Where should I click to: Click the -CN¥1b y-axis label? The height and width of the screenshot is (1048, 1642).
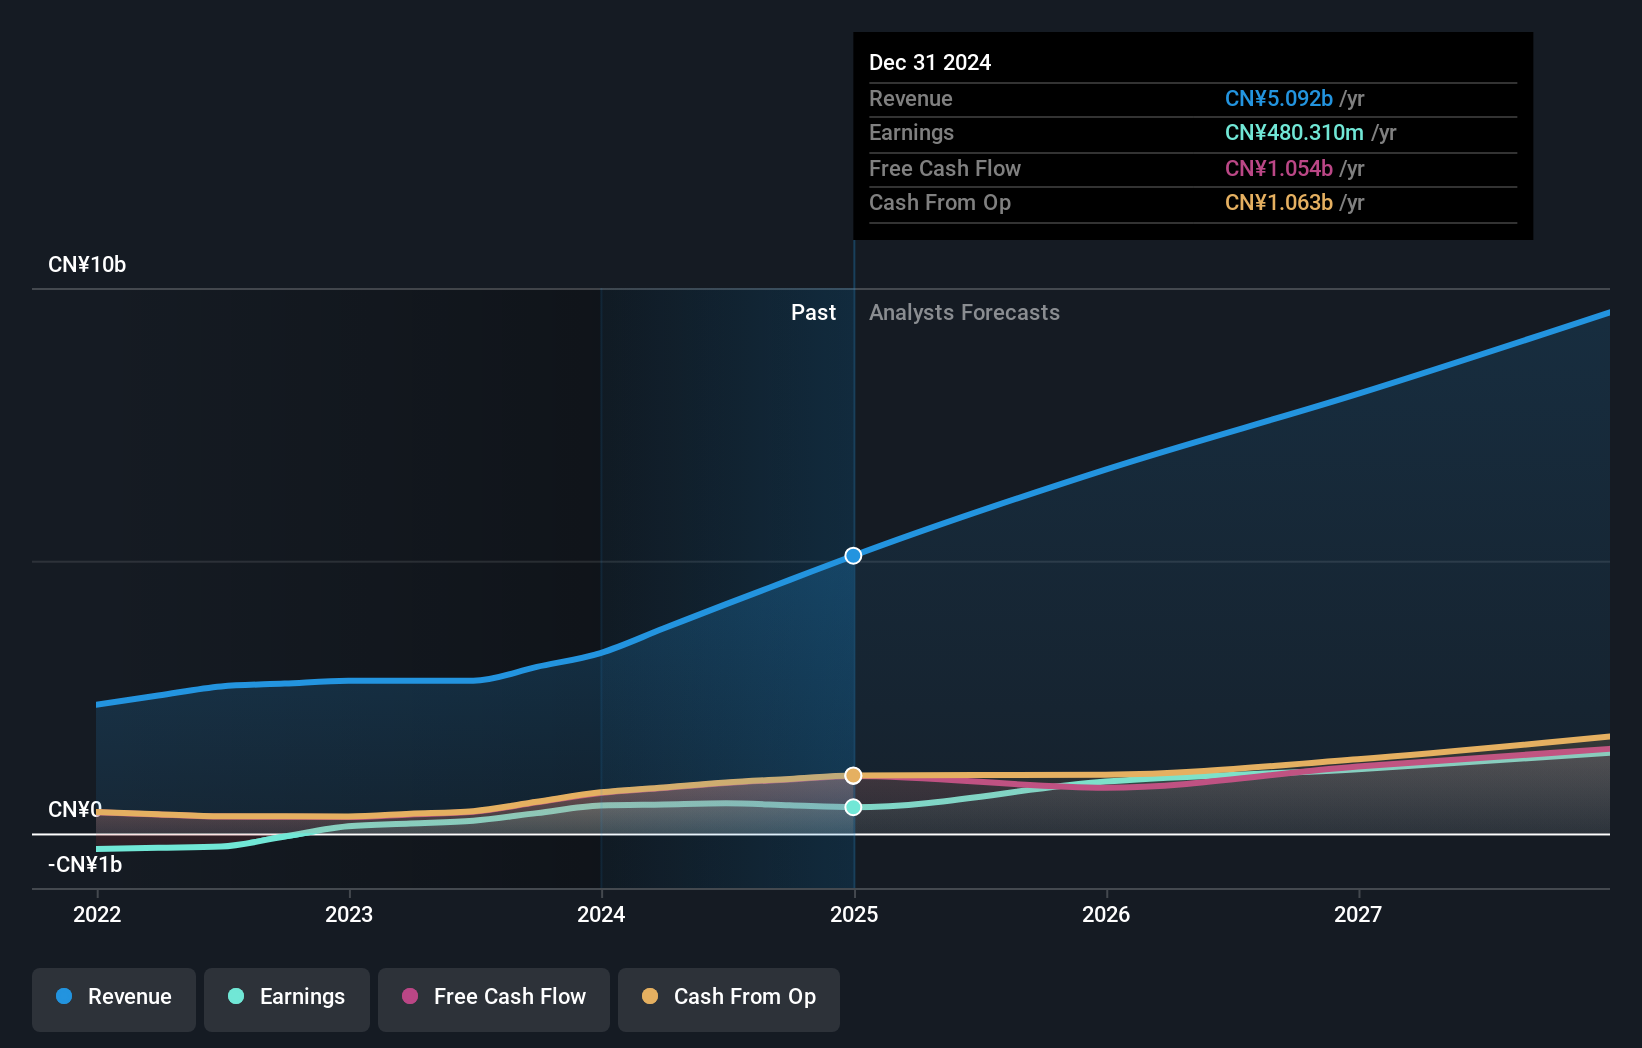coord(85,865)
